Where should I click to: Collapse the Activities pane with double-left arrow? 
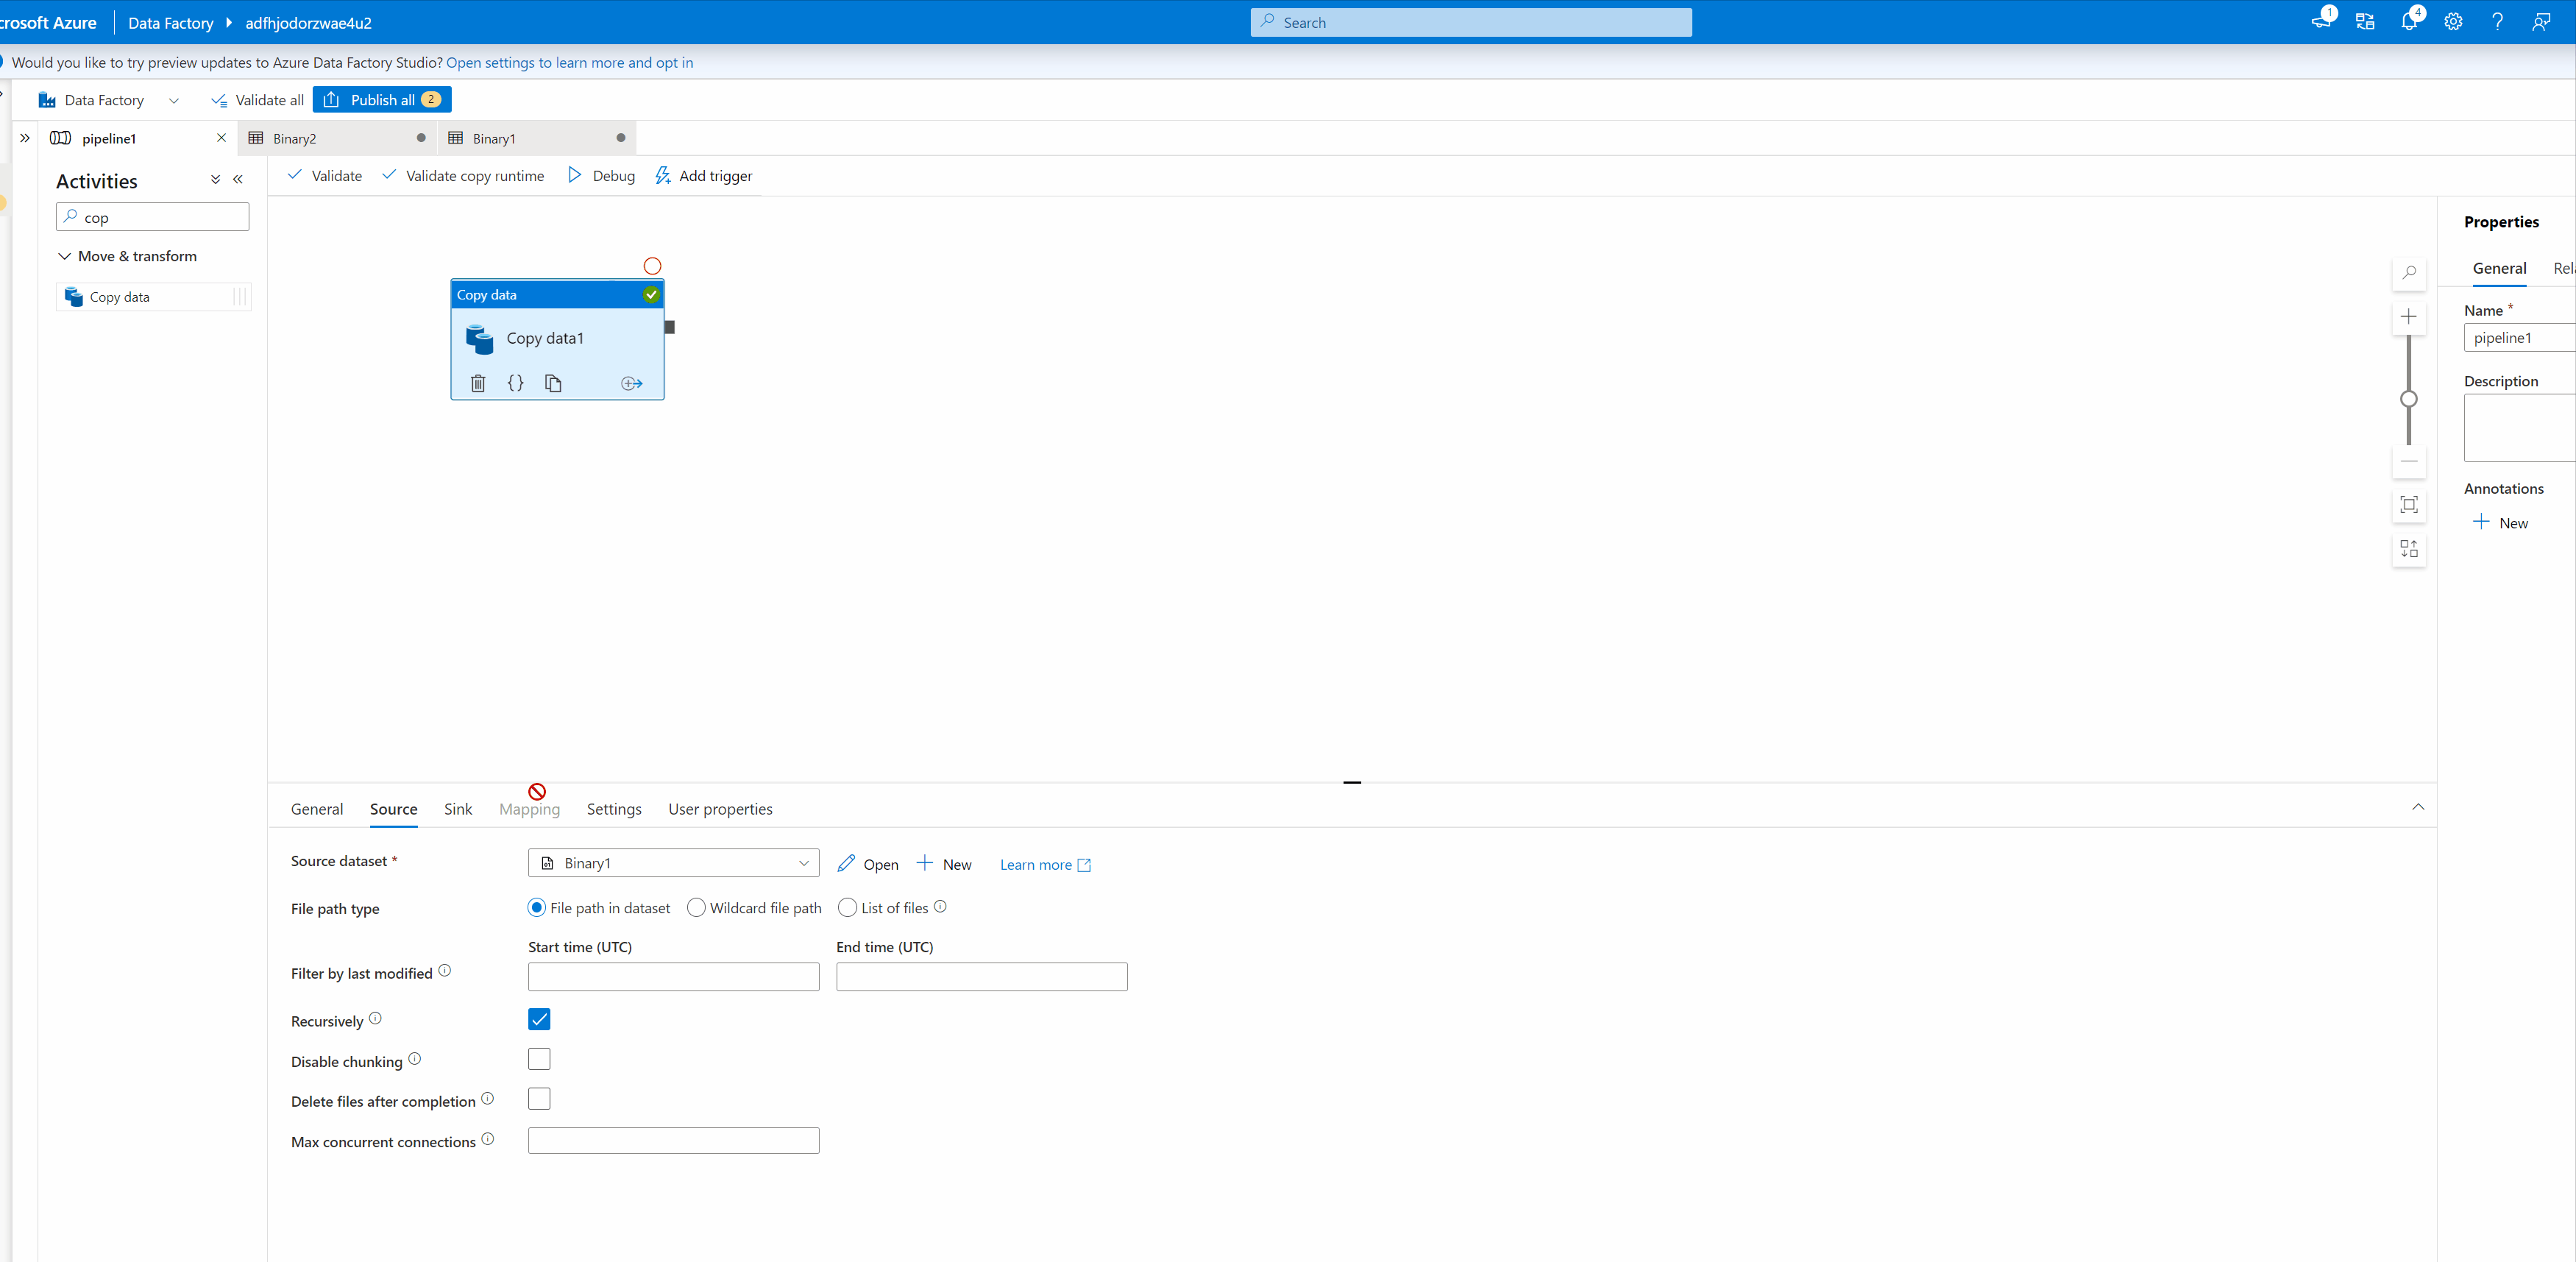(238, 180)
